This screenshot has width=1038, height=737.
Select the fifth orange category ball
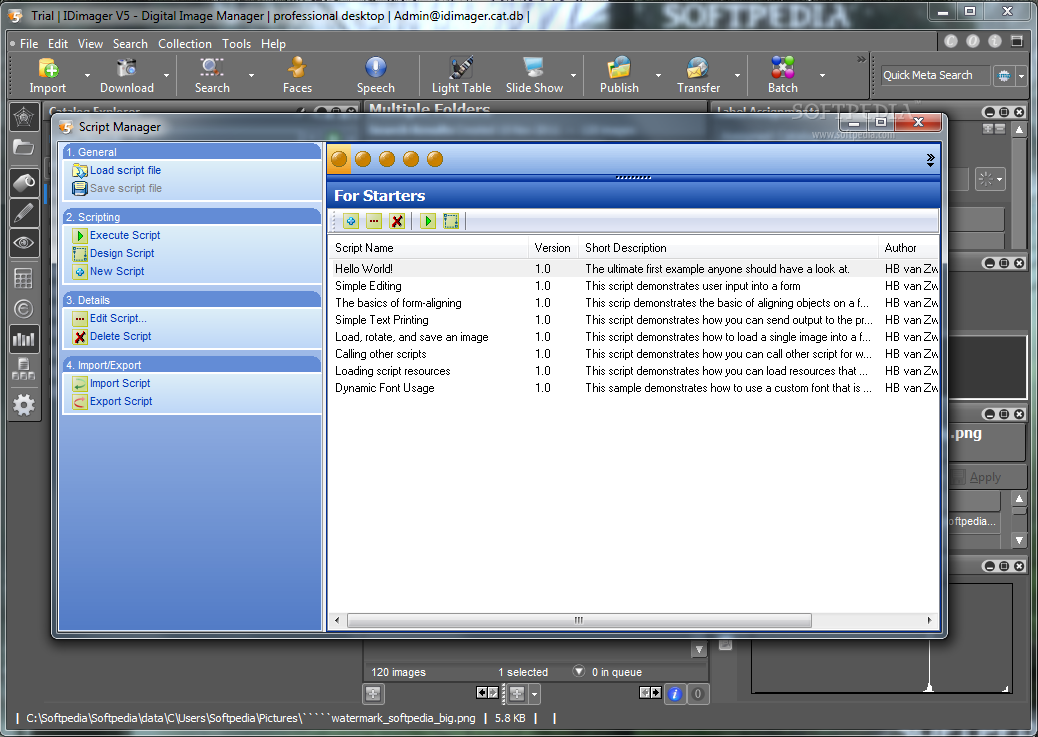click(x=434, y=159)
